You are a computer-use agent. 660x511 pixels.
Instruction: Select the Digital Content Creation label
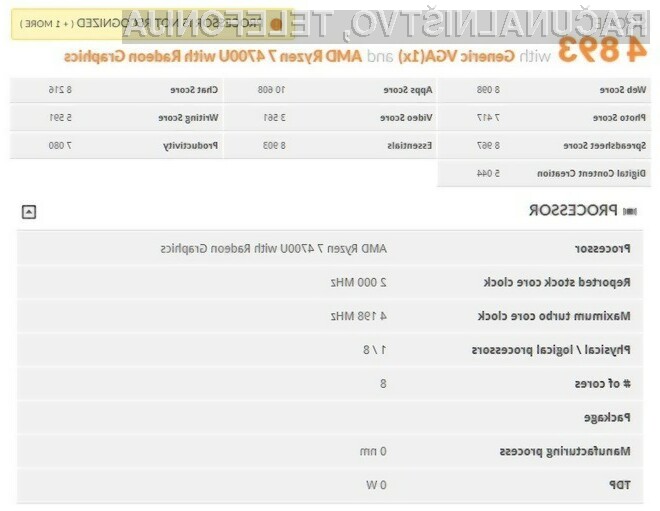pyautogui.click(x=591, y=173)
